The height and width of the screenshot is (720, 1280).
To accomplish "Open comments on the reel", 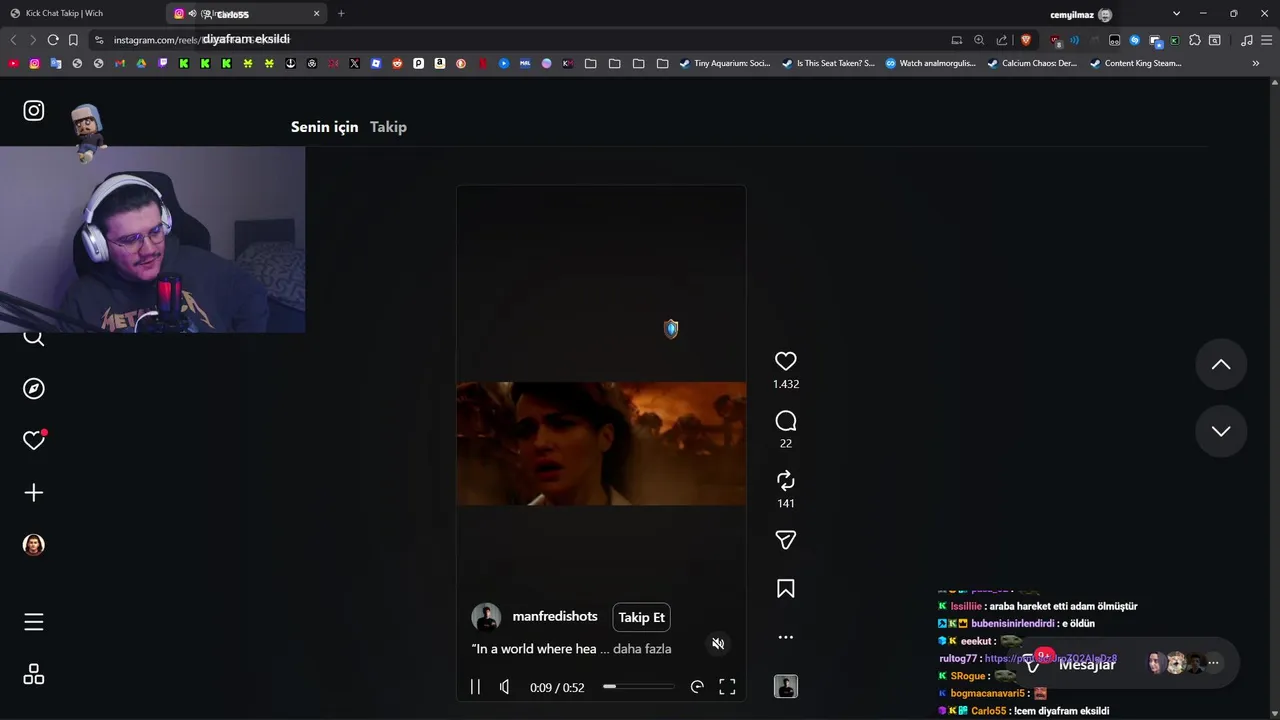I will click(786, 421).
